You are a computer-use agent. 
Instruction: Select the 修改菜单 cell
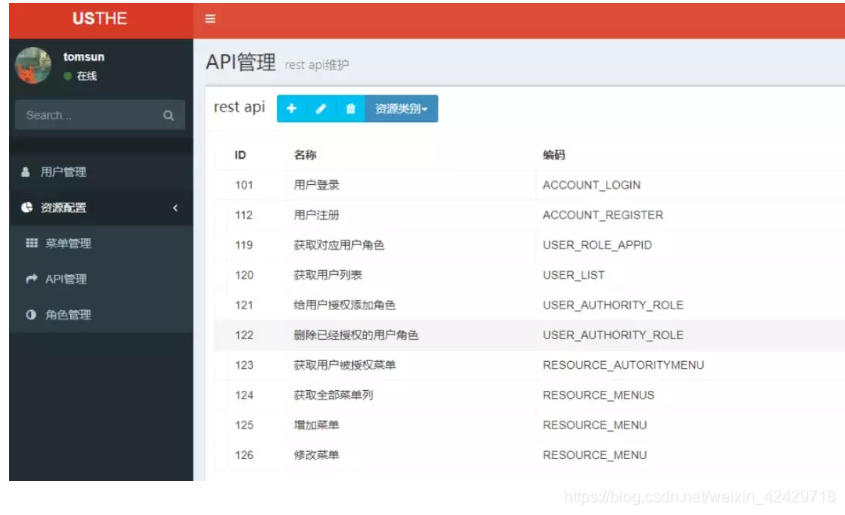[316, 455]
